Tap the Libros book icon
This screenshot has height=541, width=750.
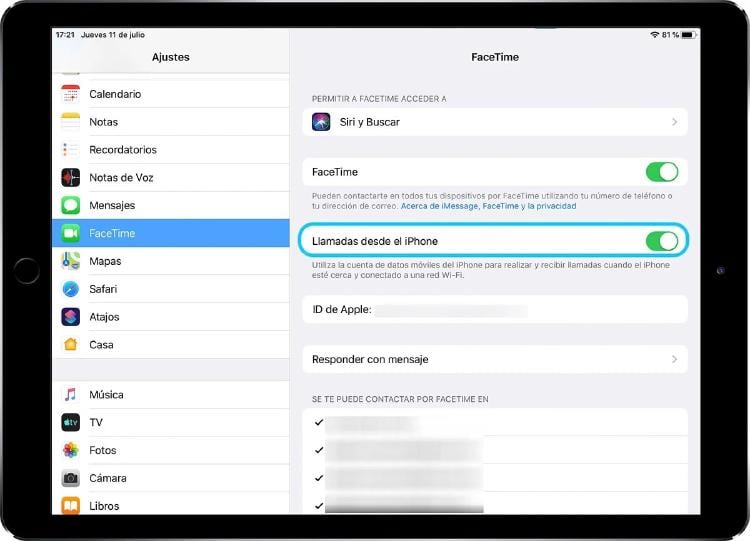click(71, 506)
